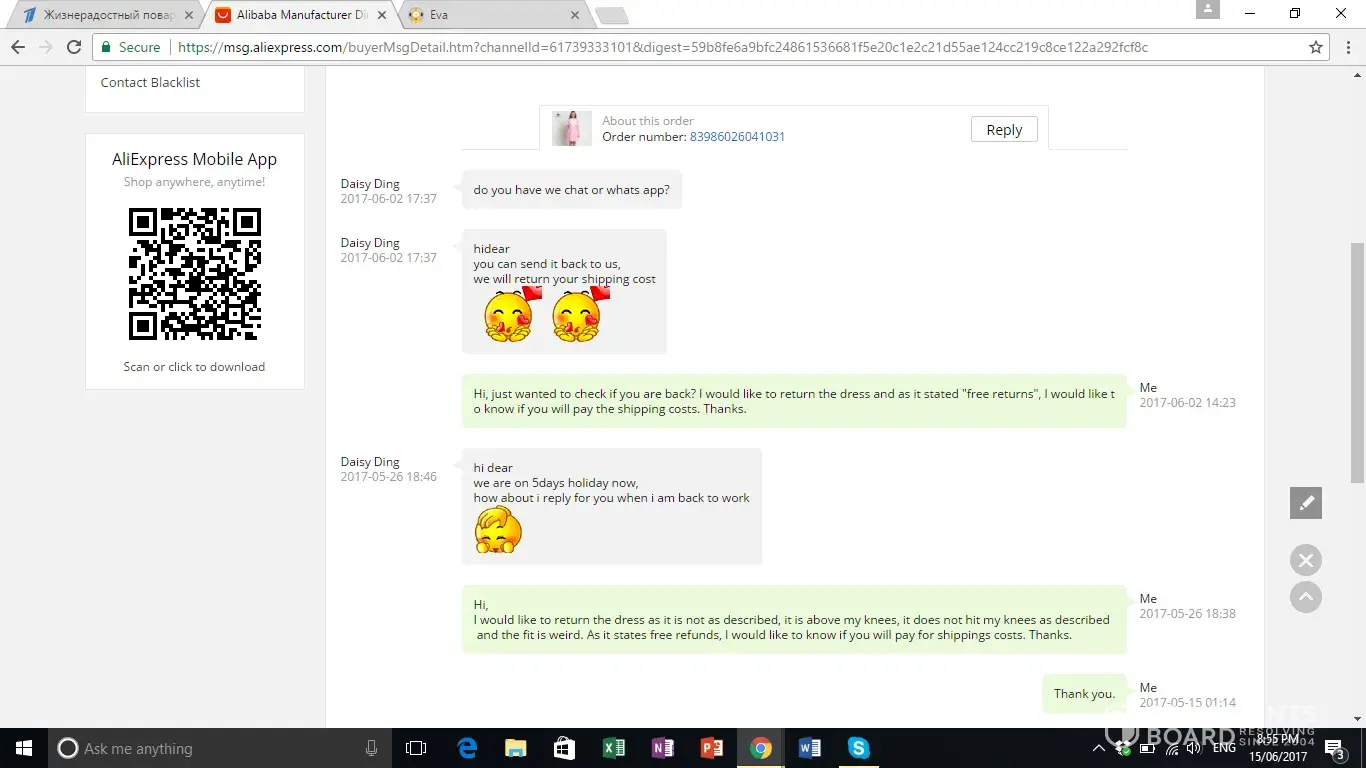Open Task View on the taskbar
The image size is (1366, 768).
[x=416, y=748]
